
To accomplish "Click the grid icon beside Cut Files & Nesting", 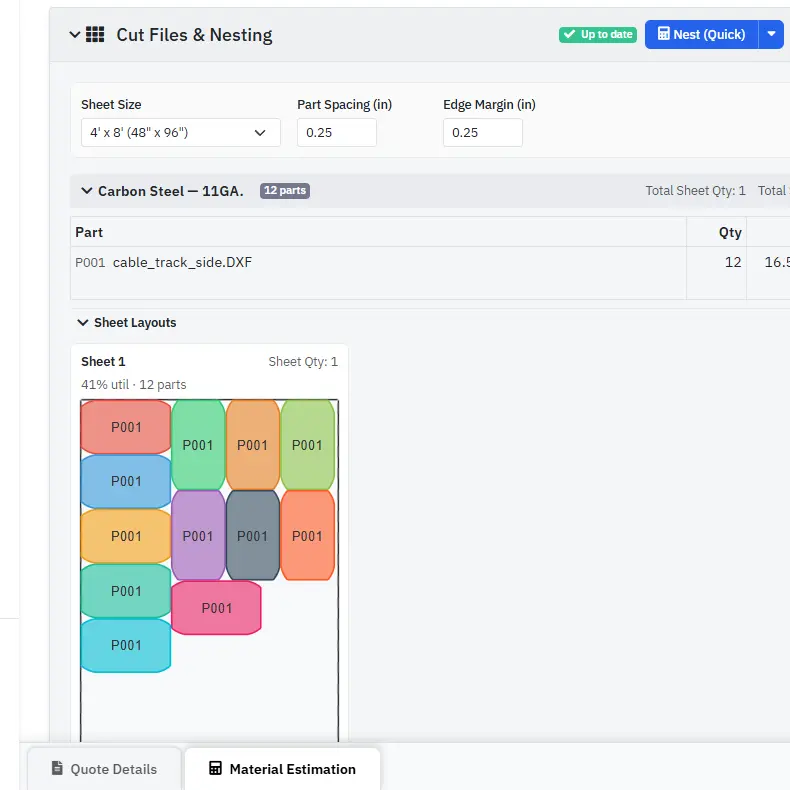I will pyautogui.click(x=95, y=35).
